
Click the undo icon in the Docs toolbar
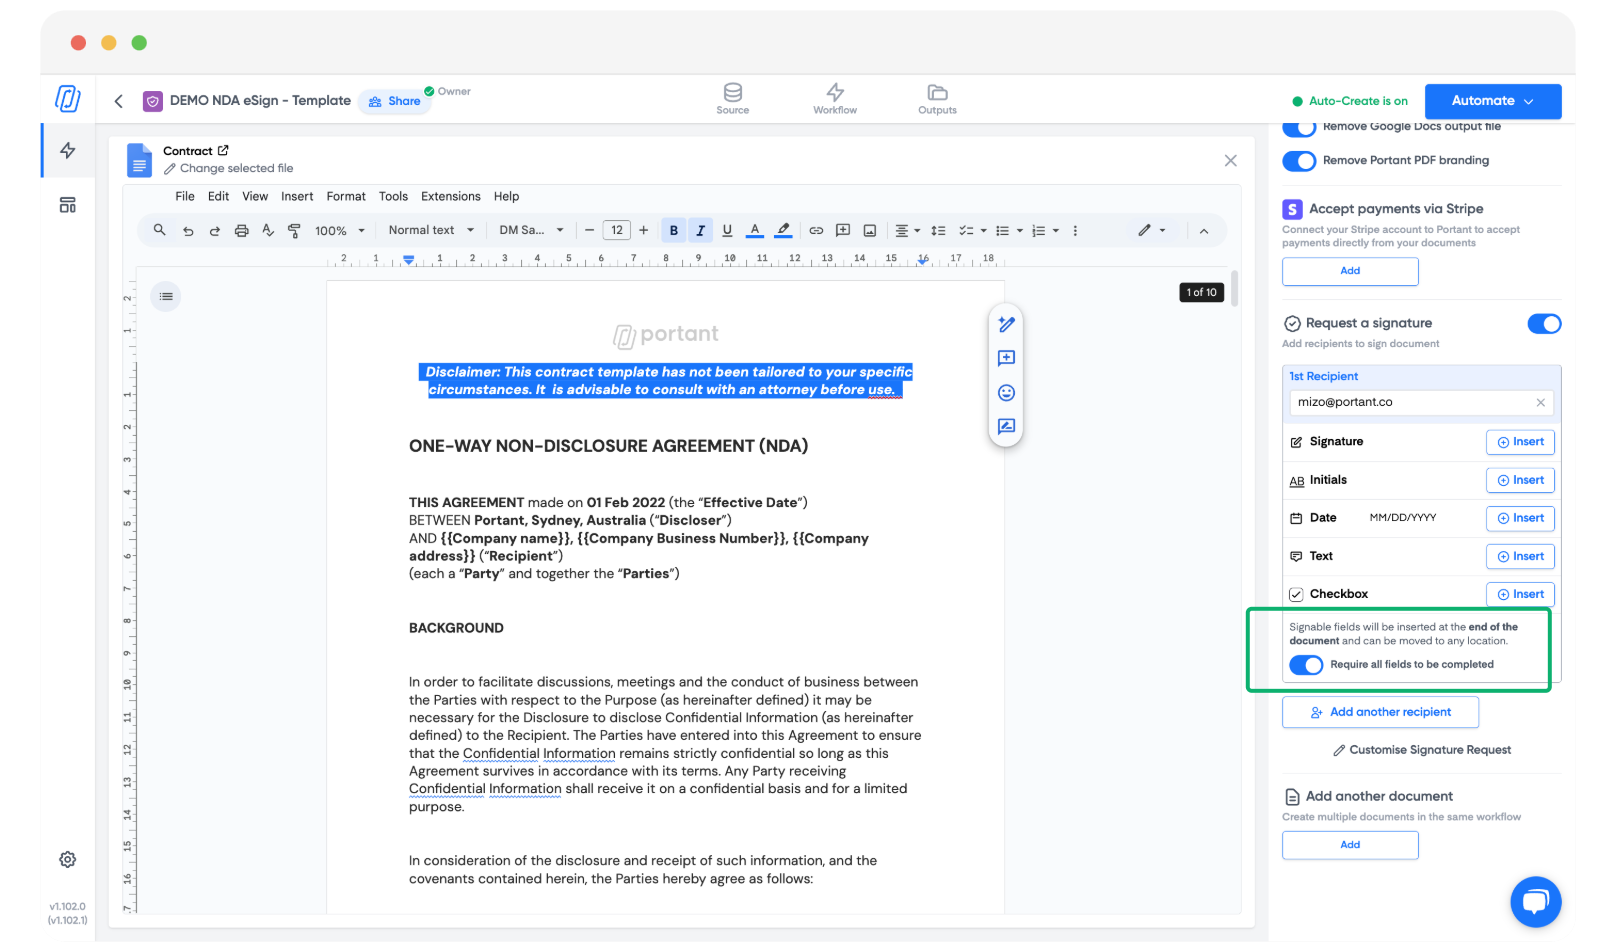pyautogui.click(x=188, y=230)
